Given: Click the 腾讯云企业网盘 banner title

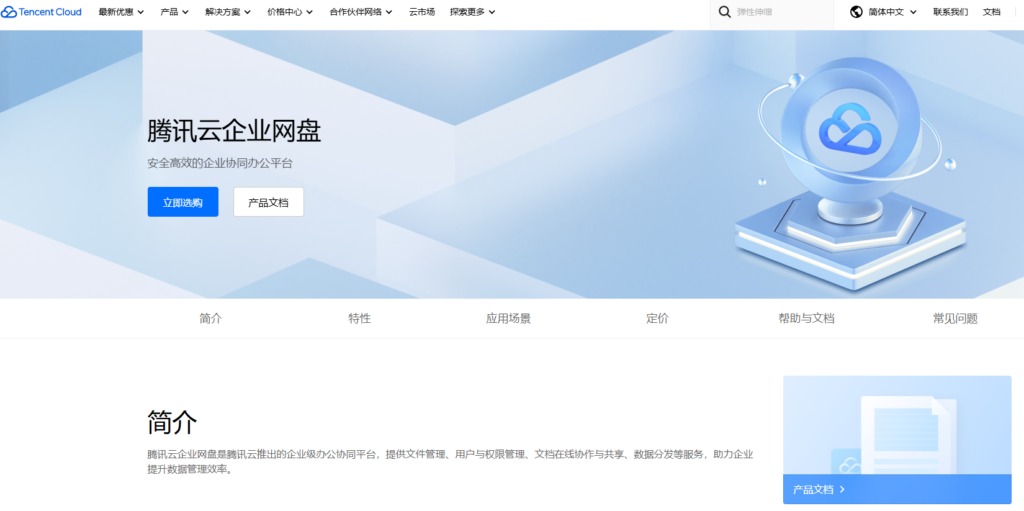Looking at the screenshot, I should 234,132.
